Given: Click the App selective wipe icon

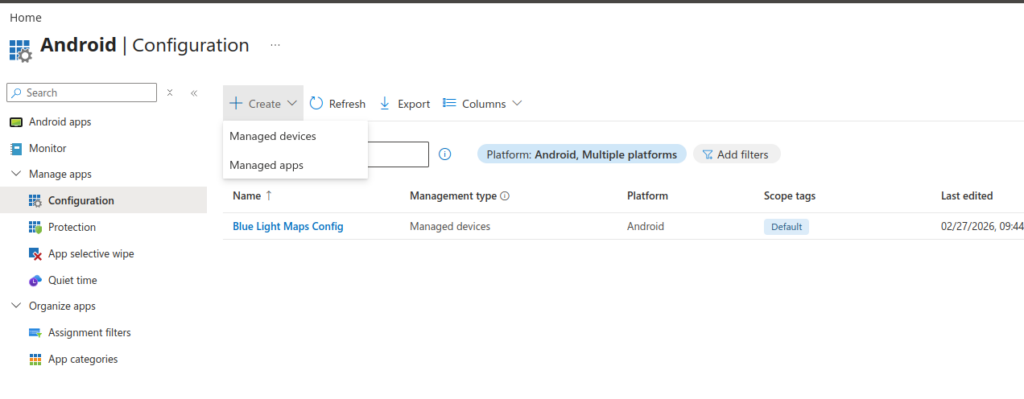Looking at the screenshot, I should click(35, 254).
